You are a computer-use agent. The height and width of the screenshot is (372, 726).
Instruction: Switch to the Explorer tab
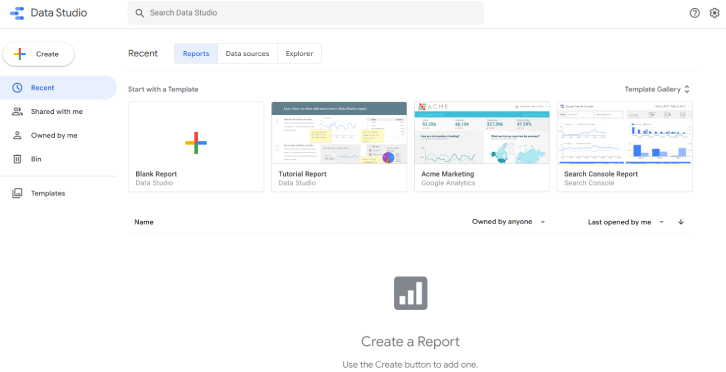click(299, 54)
